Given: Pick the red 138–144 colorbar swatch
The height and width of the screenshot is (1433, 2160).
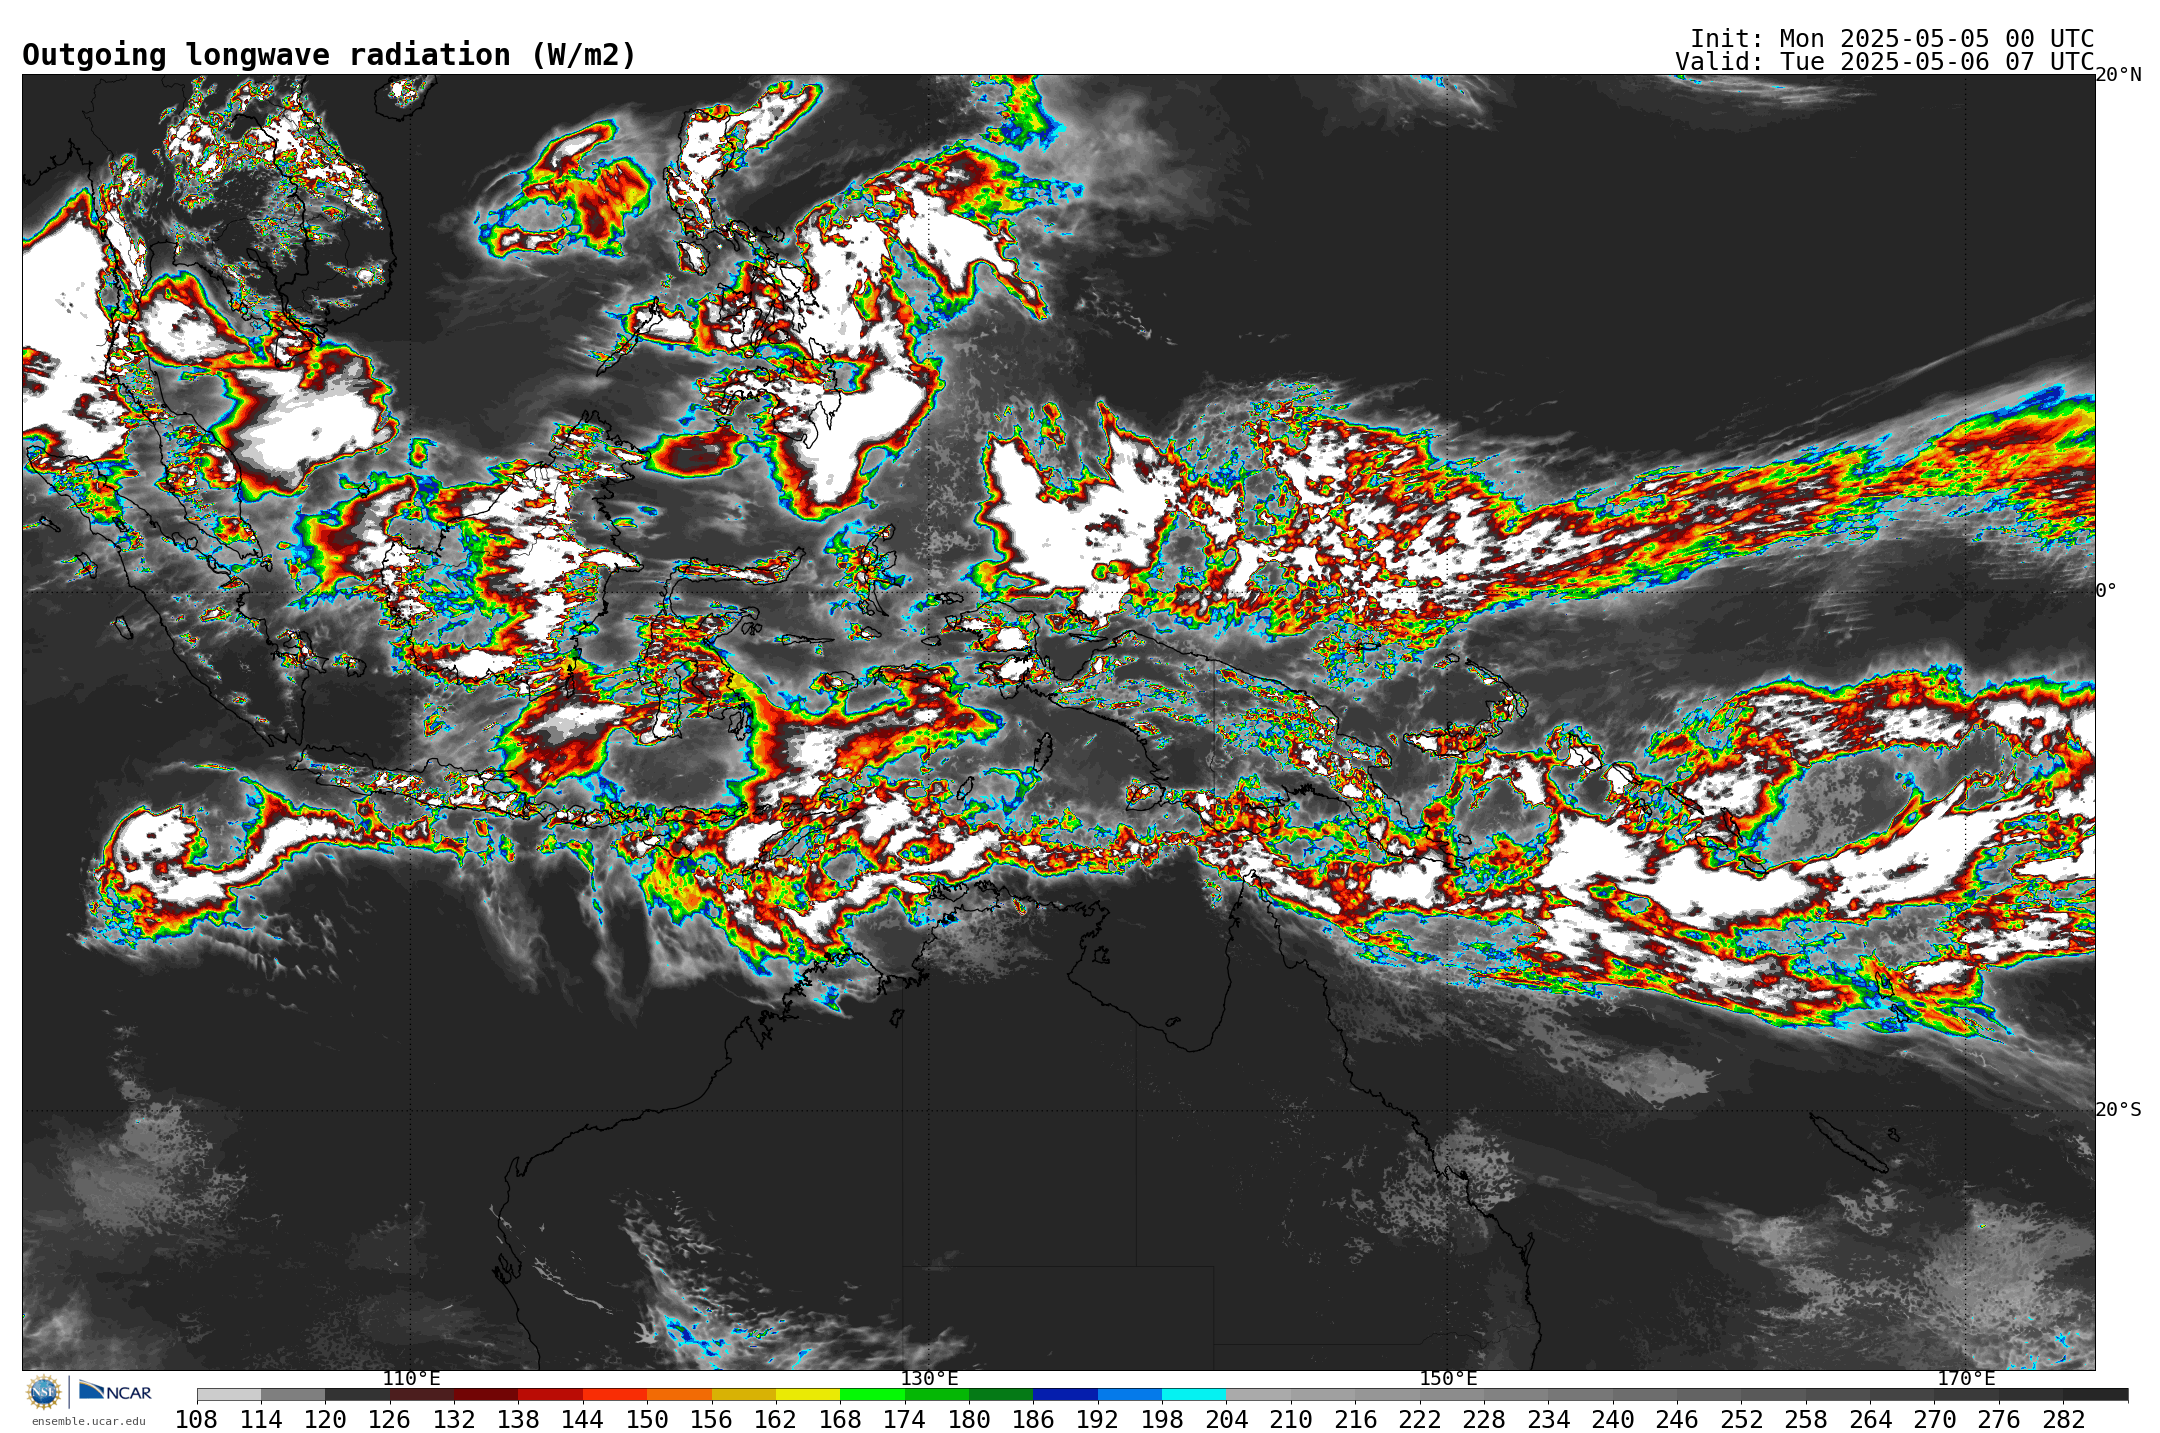Looking at the screenshot, I should pyautogui.click(x=550, y=1395).
